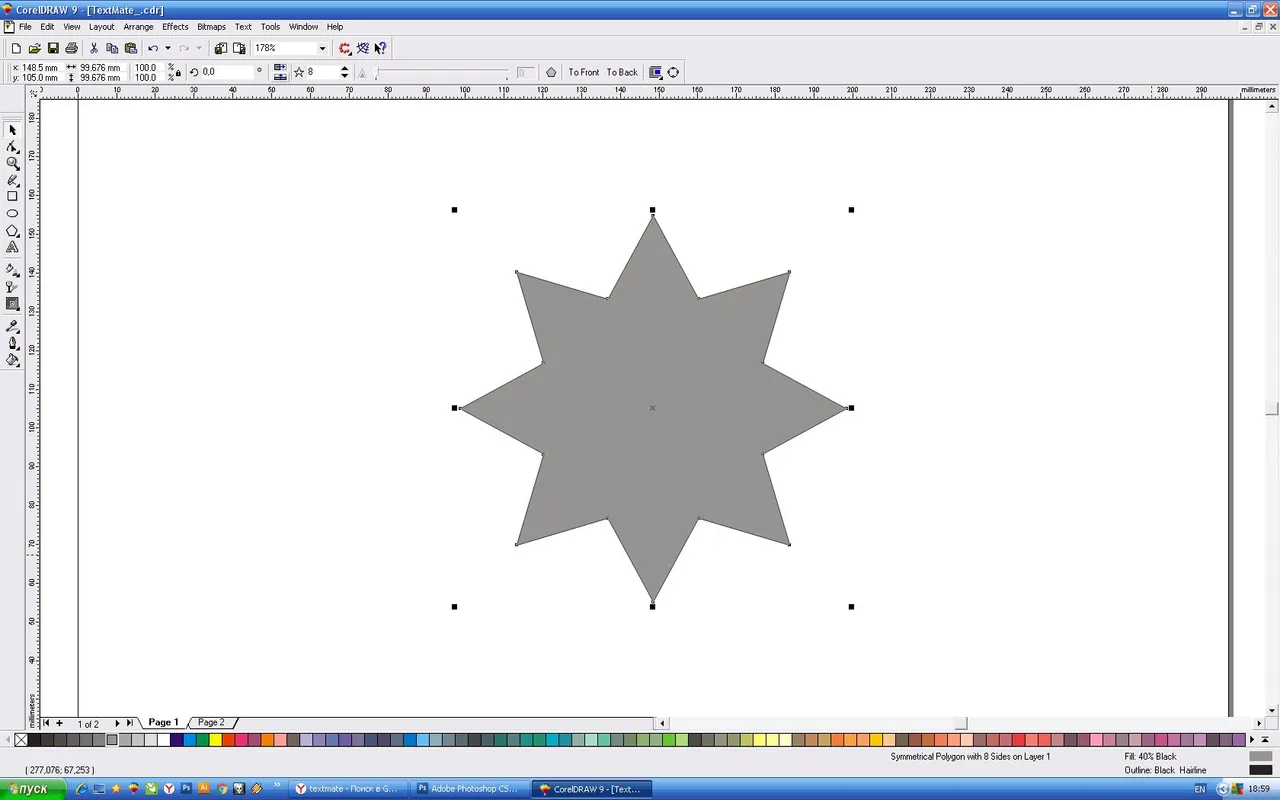The width and height of the screenshot is (1280, 800).
Task: Pick the no-fill X swatch
Action: coord(21,740)
